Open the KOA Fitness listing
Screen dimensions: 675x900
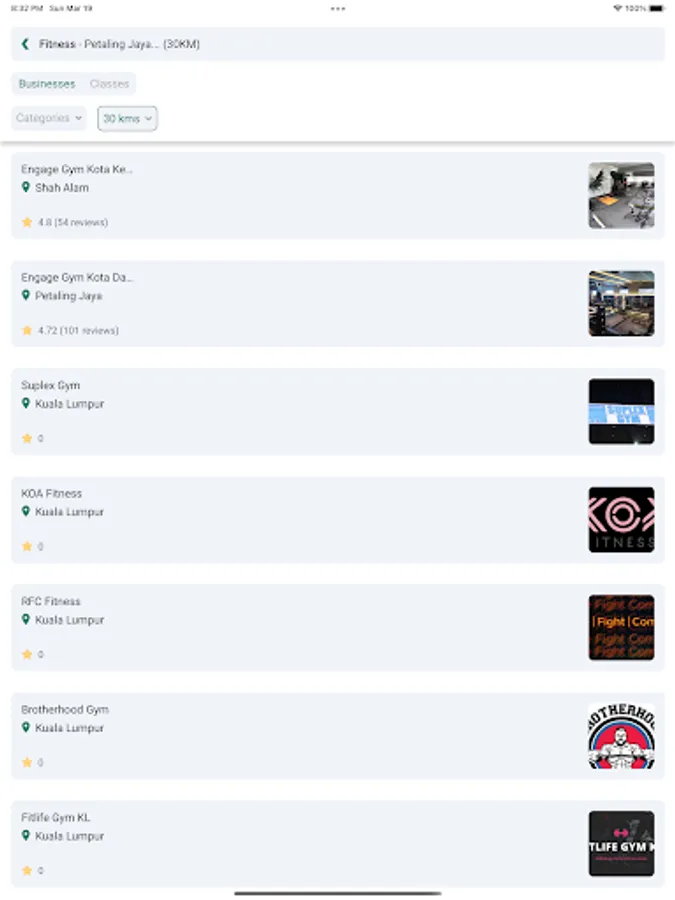338,519
